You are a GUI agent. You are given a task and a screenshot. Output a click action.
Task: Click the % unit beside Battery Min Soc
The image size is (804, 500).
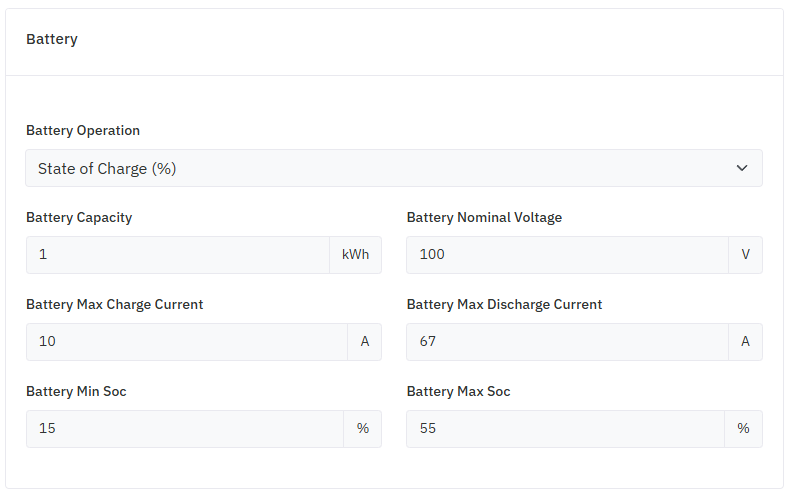(362, 429)
